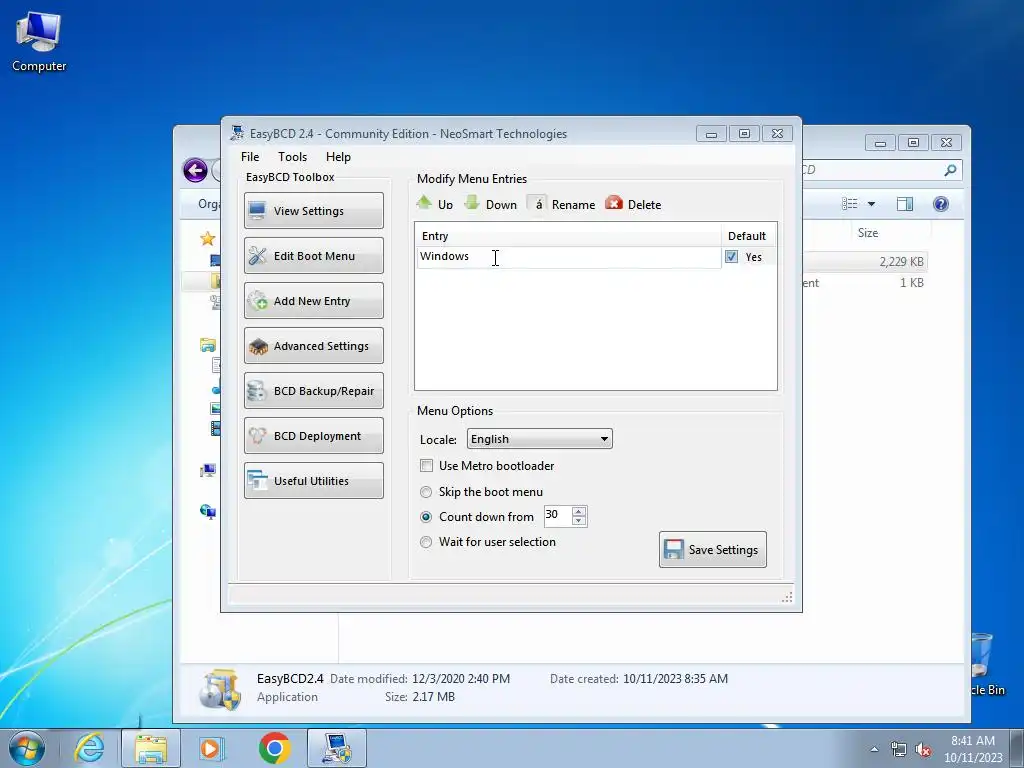Increase countdown with up spinner arrow
This screenshot has height=768, width=1024.
point(579,511)
